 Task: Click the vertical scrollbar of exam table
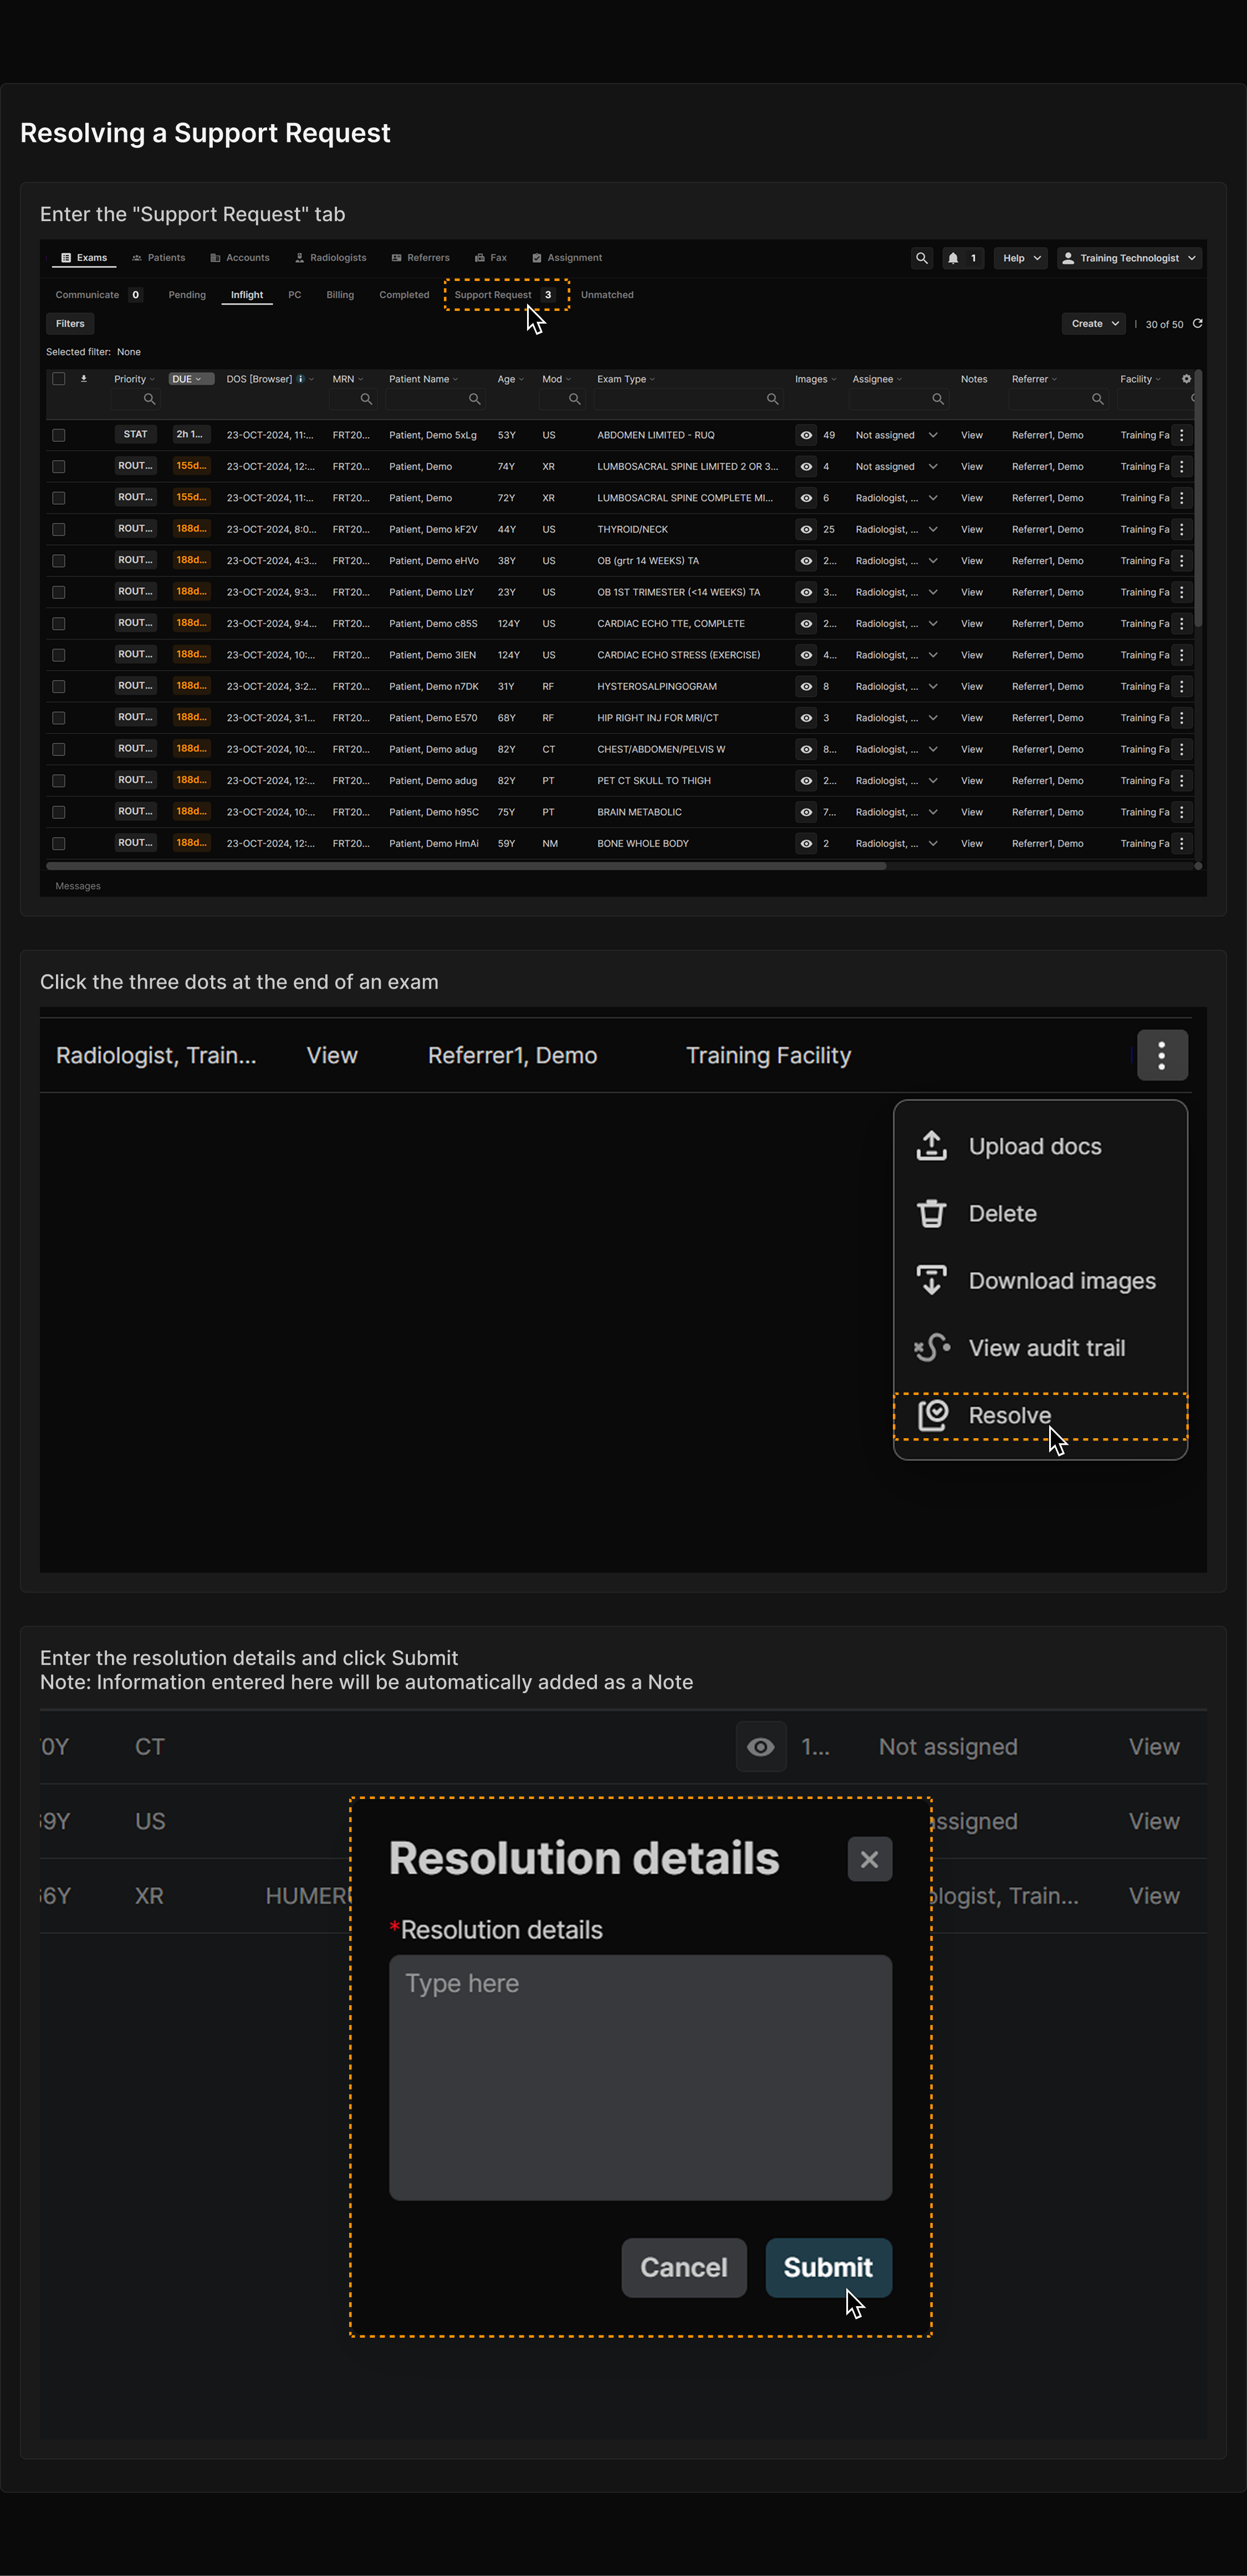(1197, 500)
